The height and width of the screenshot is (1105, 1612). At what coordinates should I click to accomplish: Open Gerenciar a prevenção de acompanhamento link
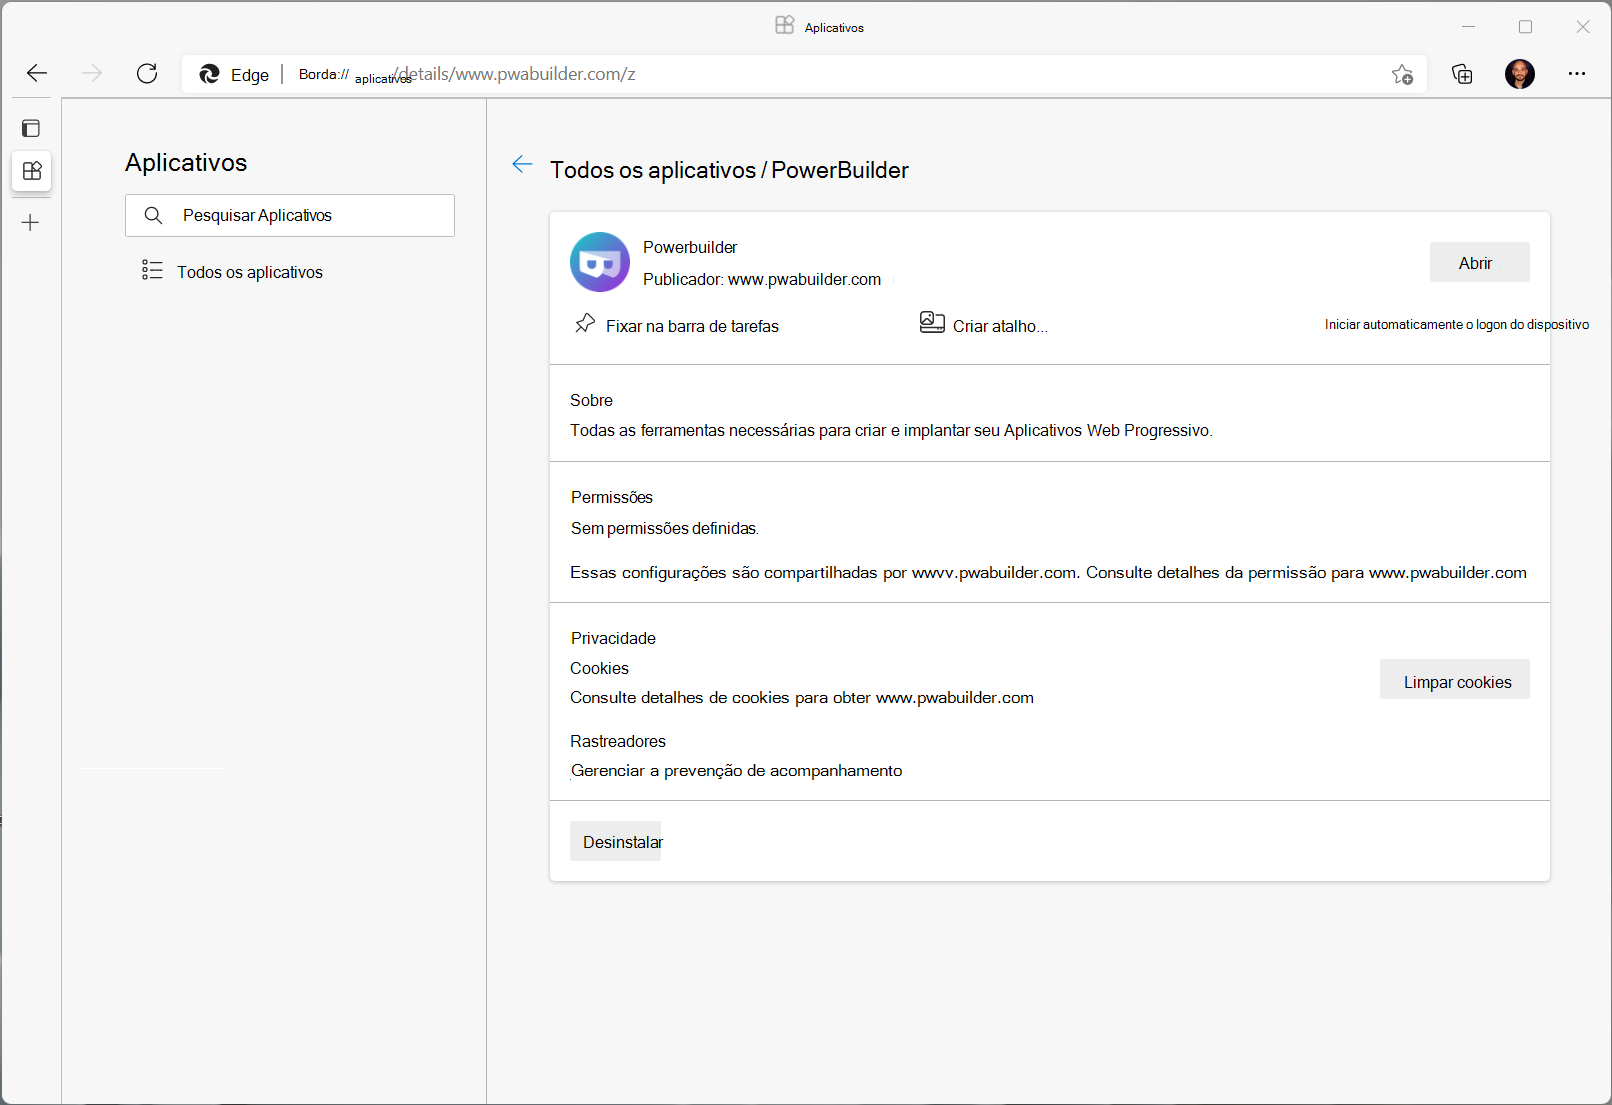pyautogui.click(x=736, y=770)
